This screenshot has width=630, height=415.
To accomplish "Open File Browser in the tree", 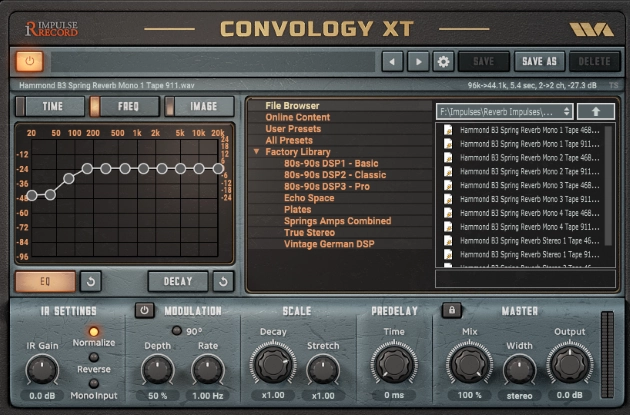I will [292, 106].
